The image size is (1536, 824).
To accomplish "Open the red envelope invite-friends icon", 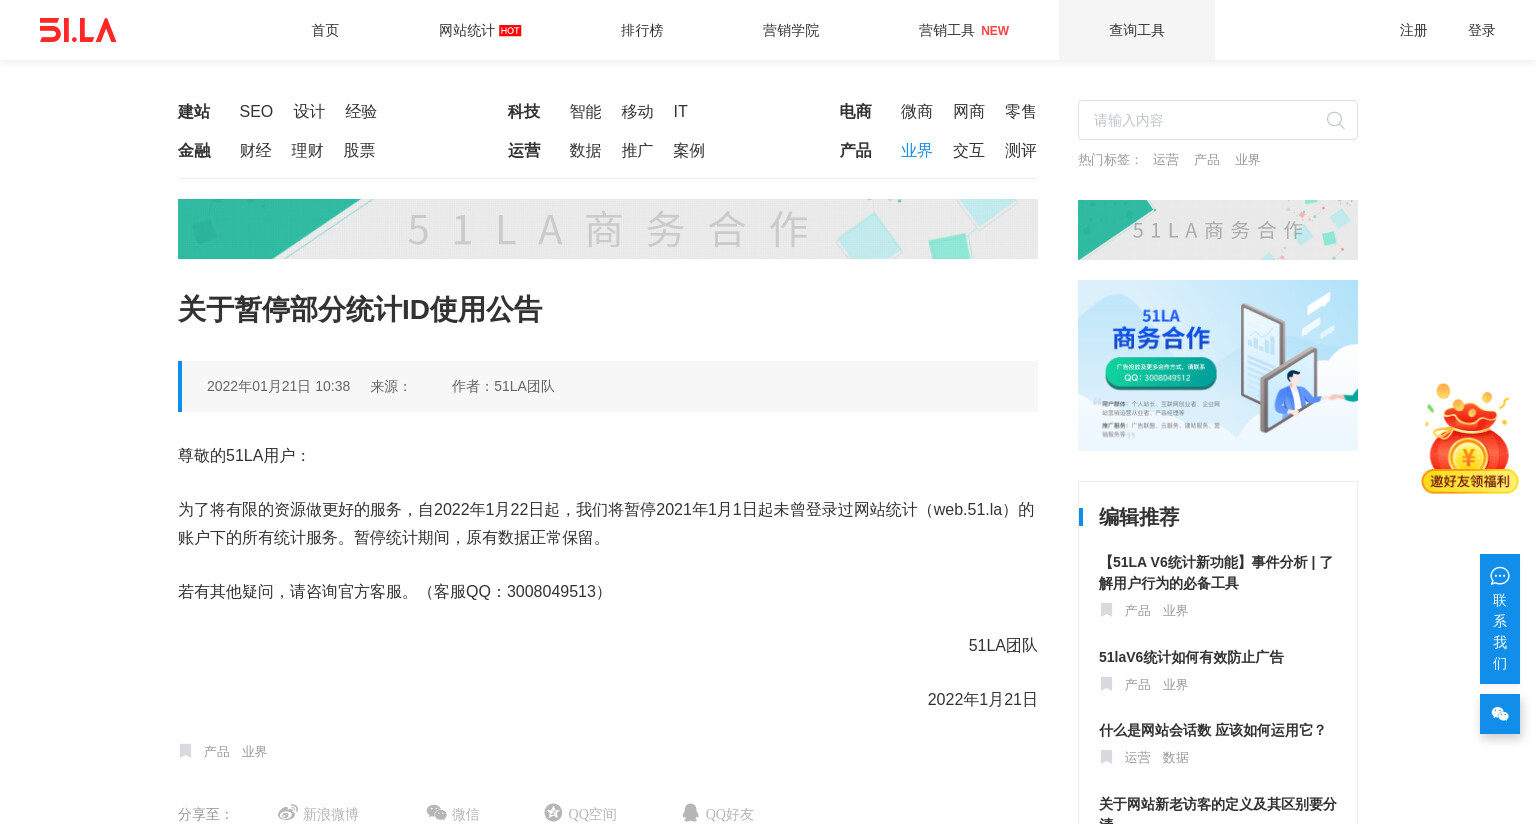I will (x=1469, y=439).
